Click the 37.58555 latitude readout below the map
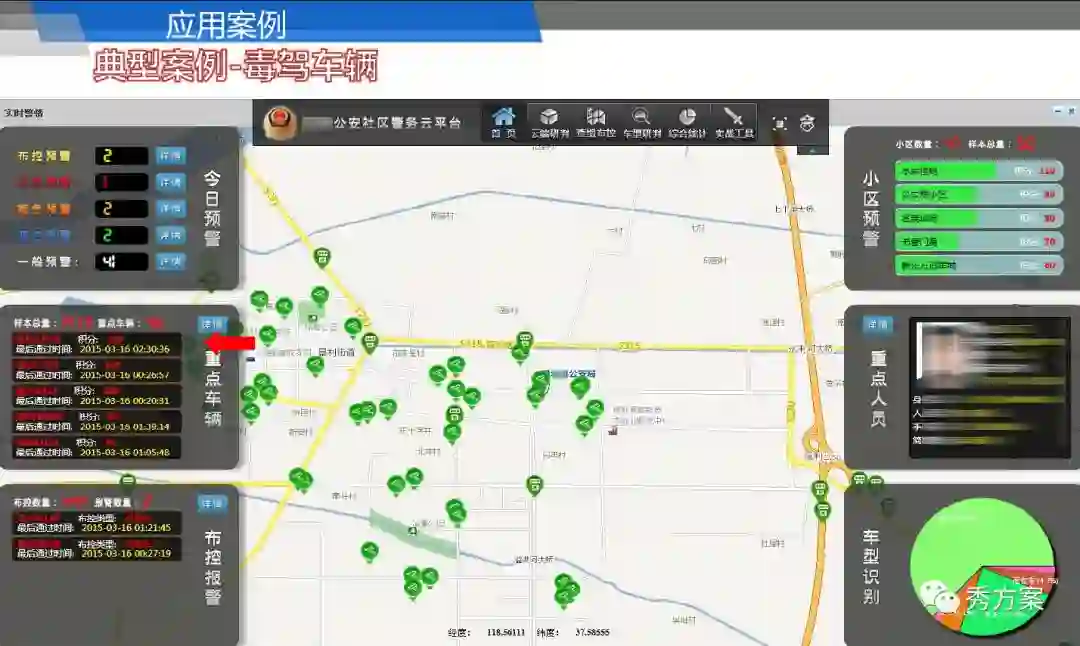This screenshot has width=1080, height=646. coord(592,632)
